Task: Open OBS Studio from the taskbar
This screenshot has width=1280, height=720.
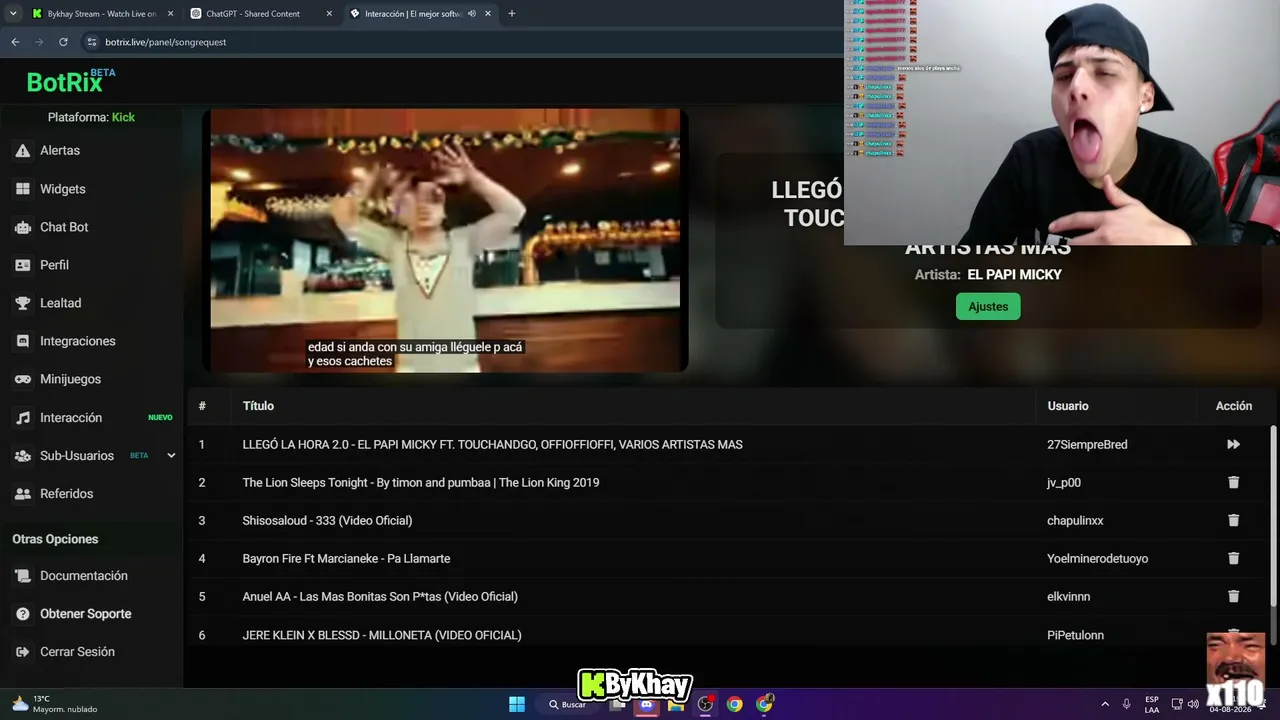Action: click(x=705, y=704)
